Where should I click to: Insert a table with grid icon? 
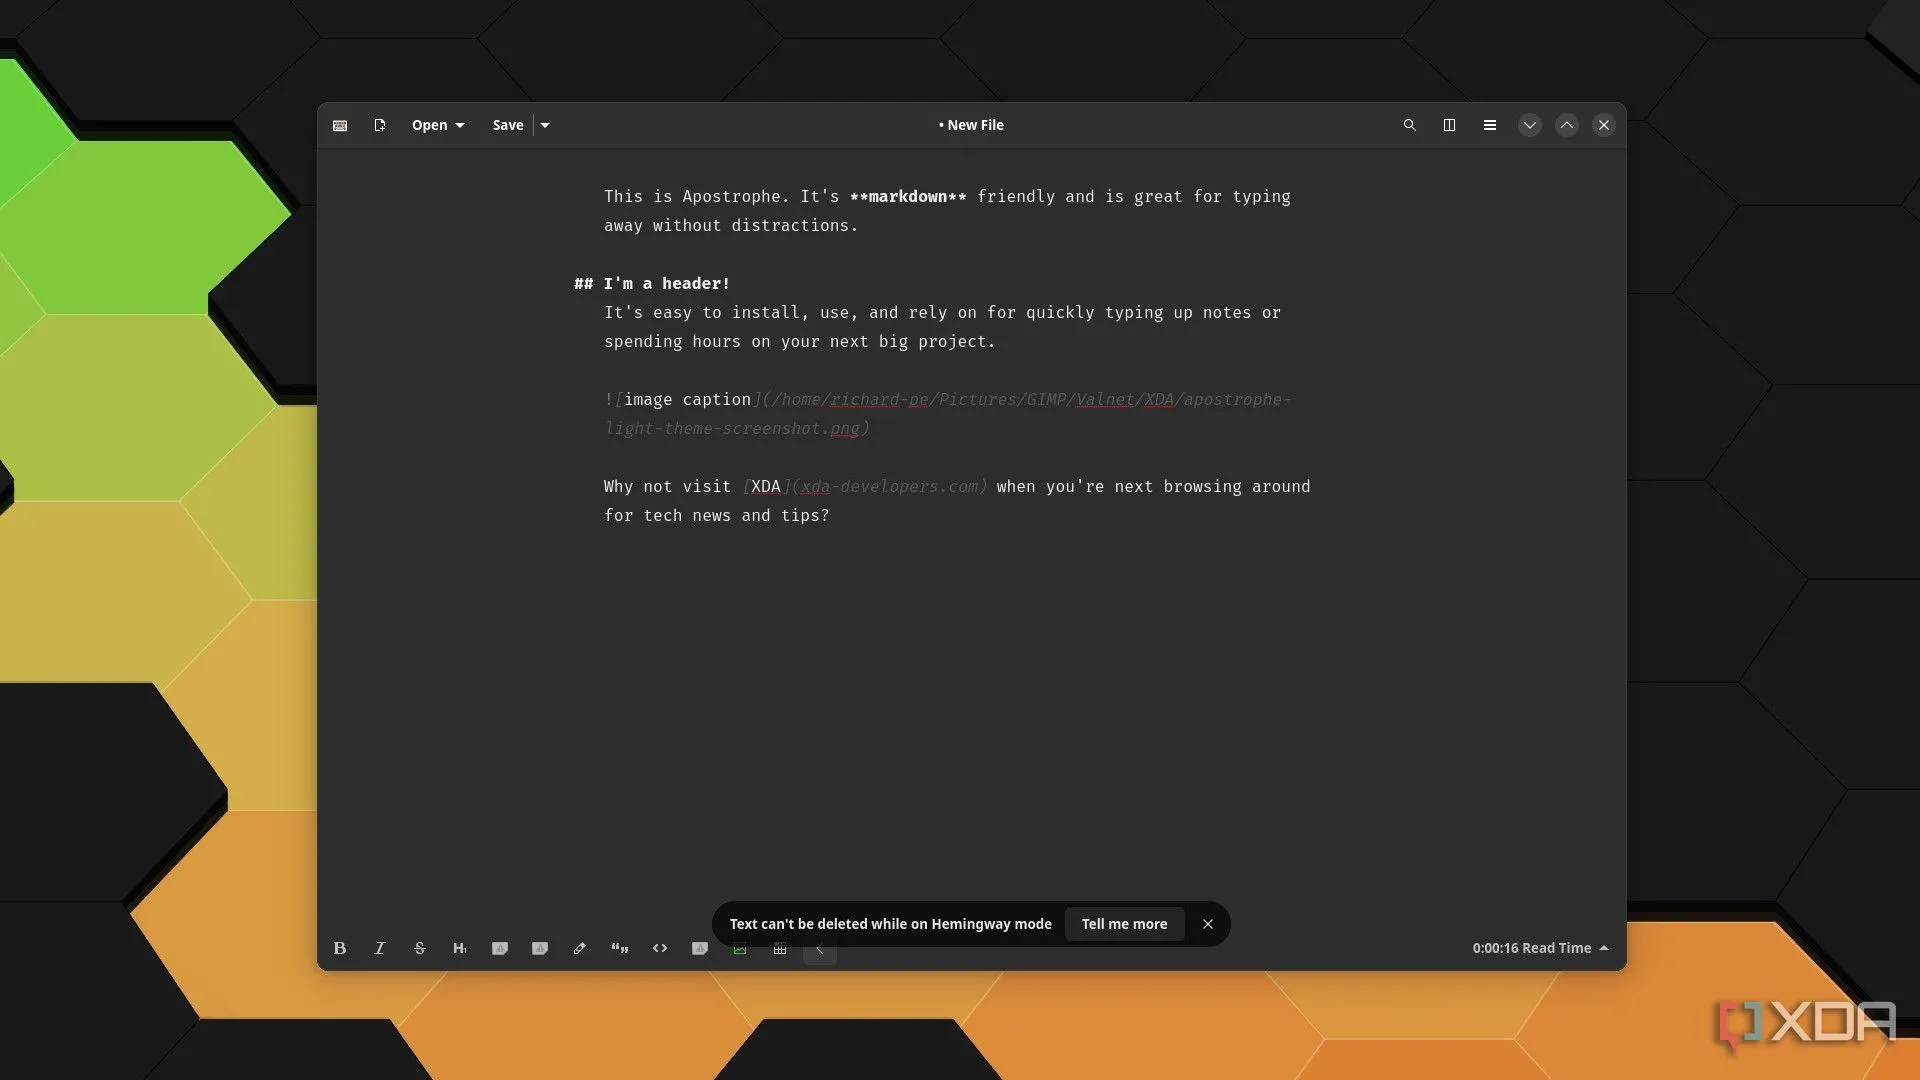780,949
